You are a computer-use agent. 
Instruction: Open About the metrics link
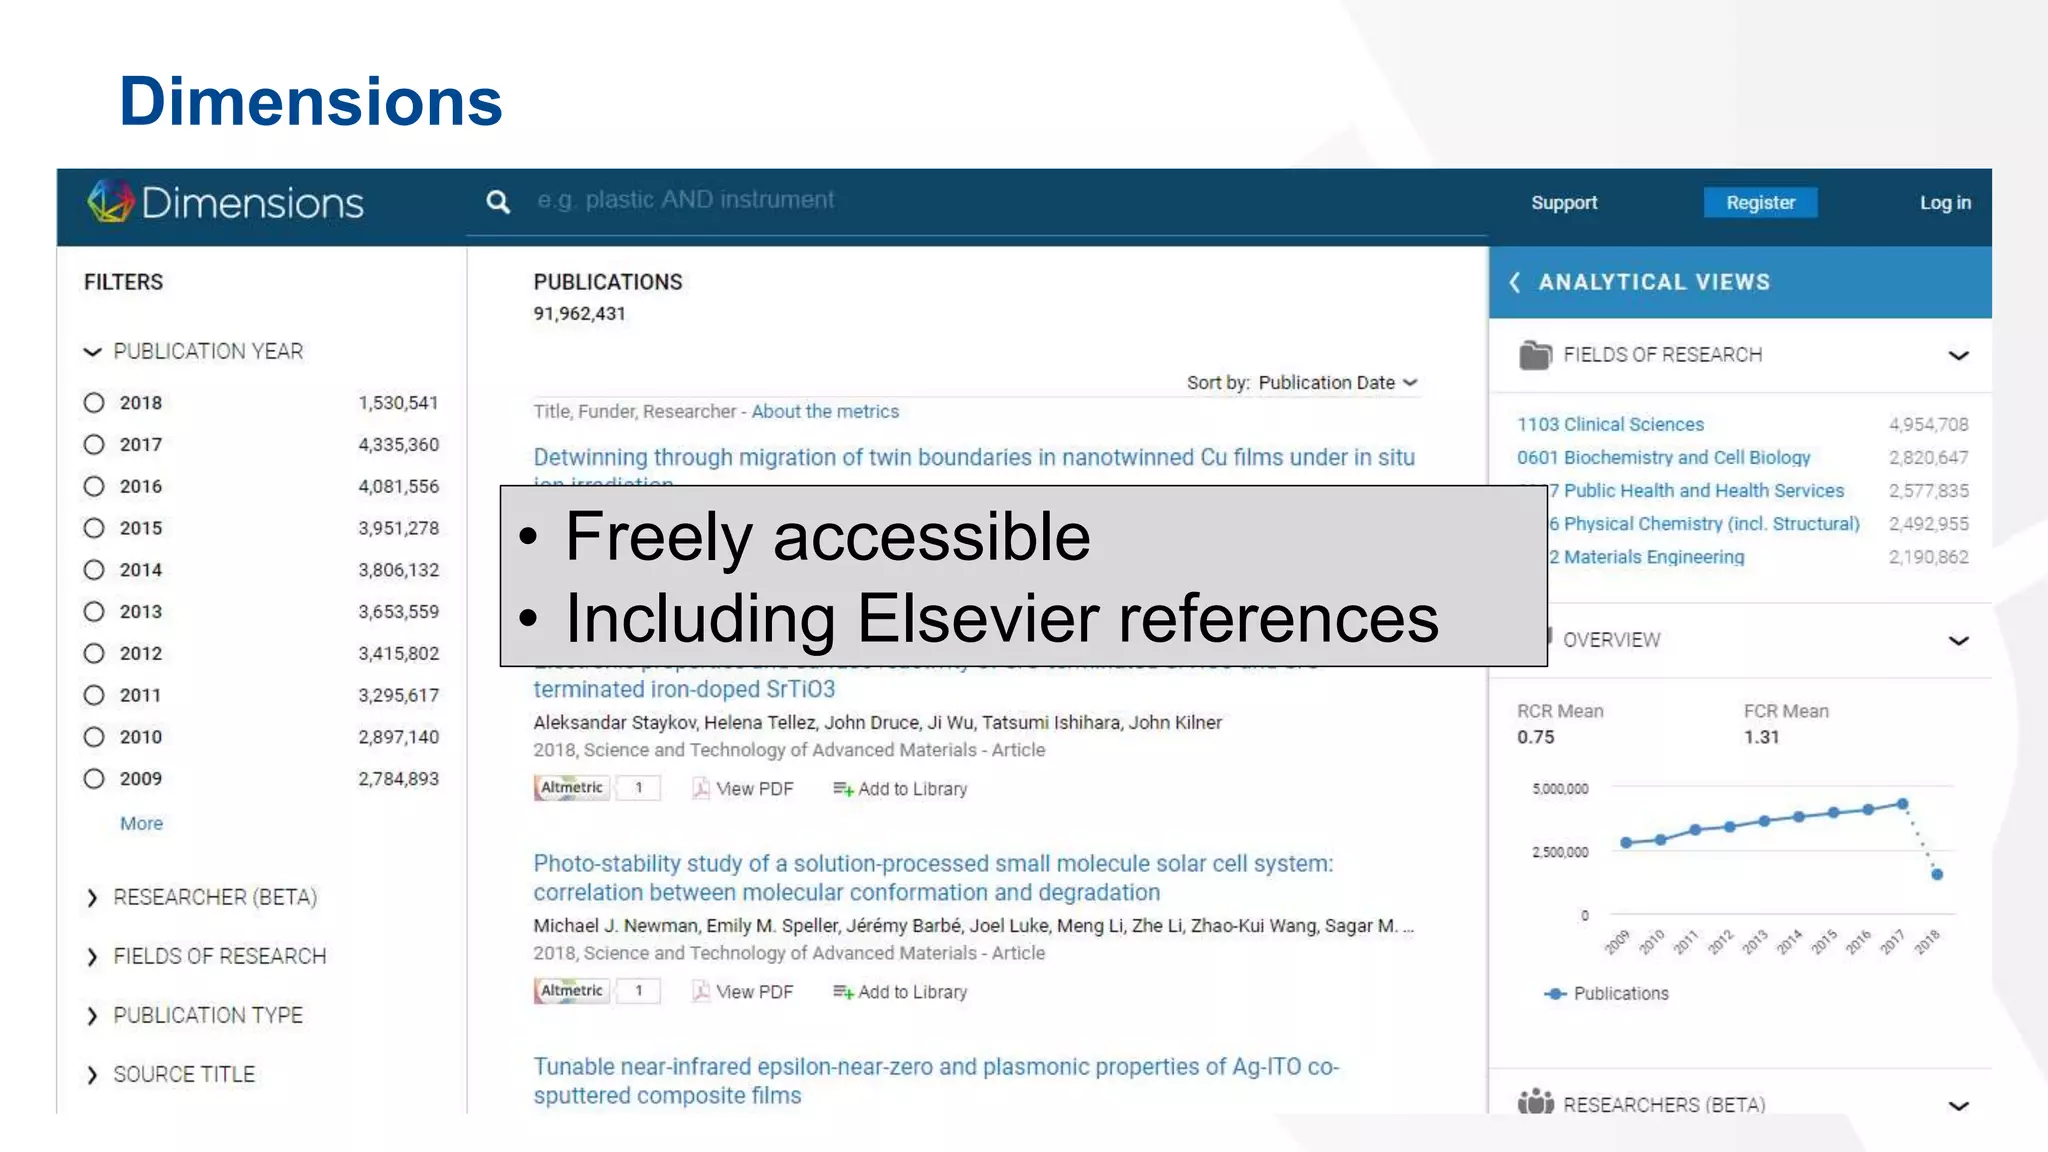click(x=825, y=411)
